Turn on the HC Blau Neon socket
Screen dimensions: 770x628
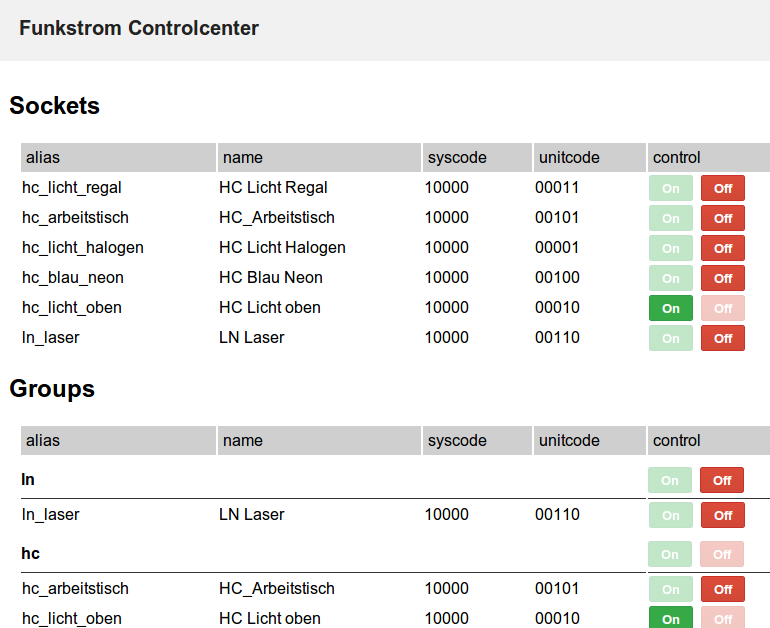pyautogui.click(x=671, y=278)
